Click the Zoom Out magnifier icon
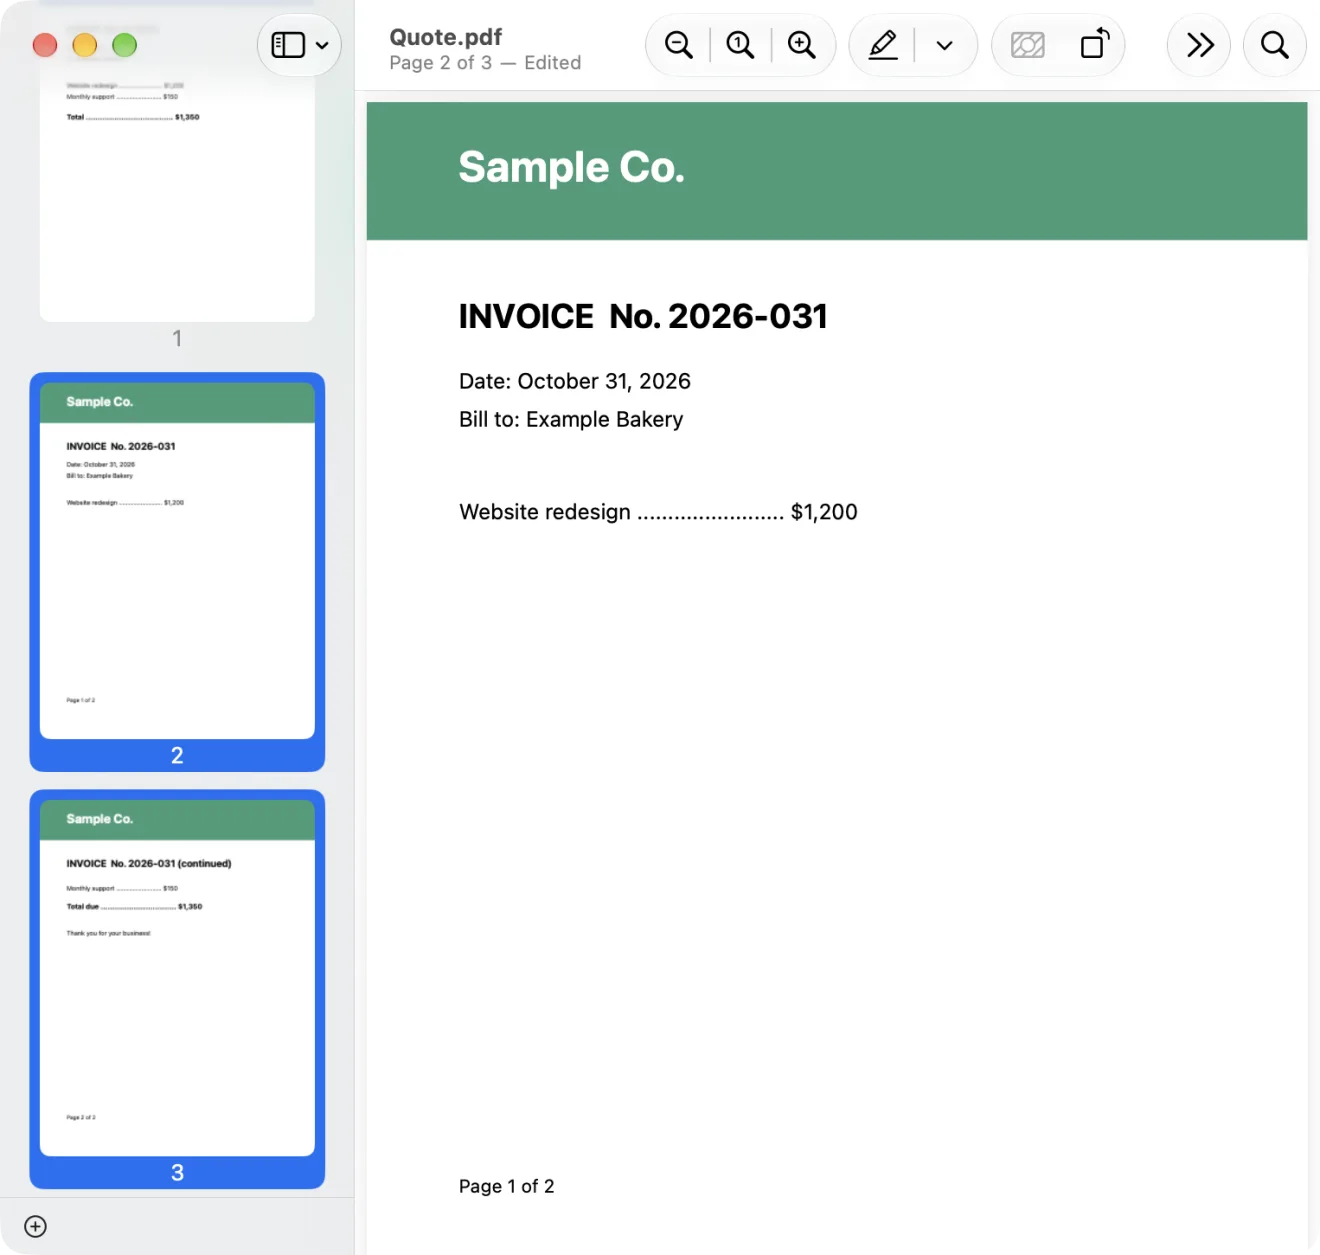Image resolution: width=1320 pixels, height=1255 pixels. [x=679, y=45]
